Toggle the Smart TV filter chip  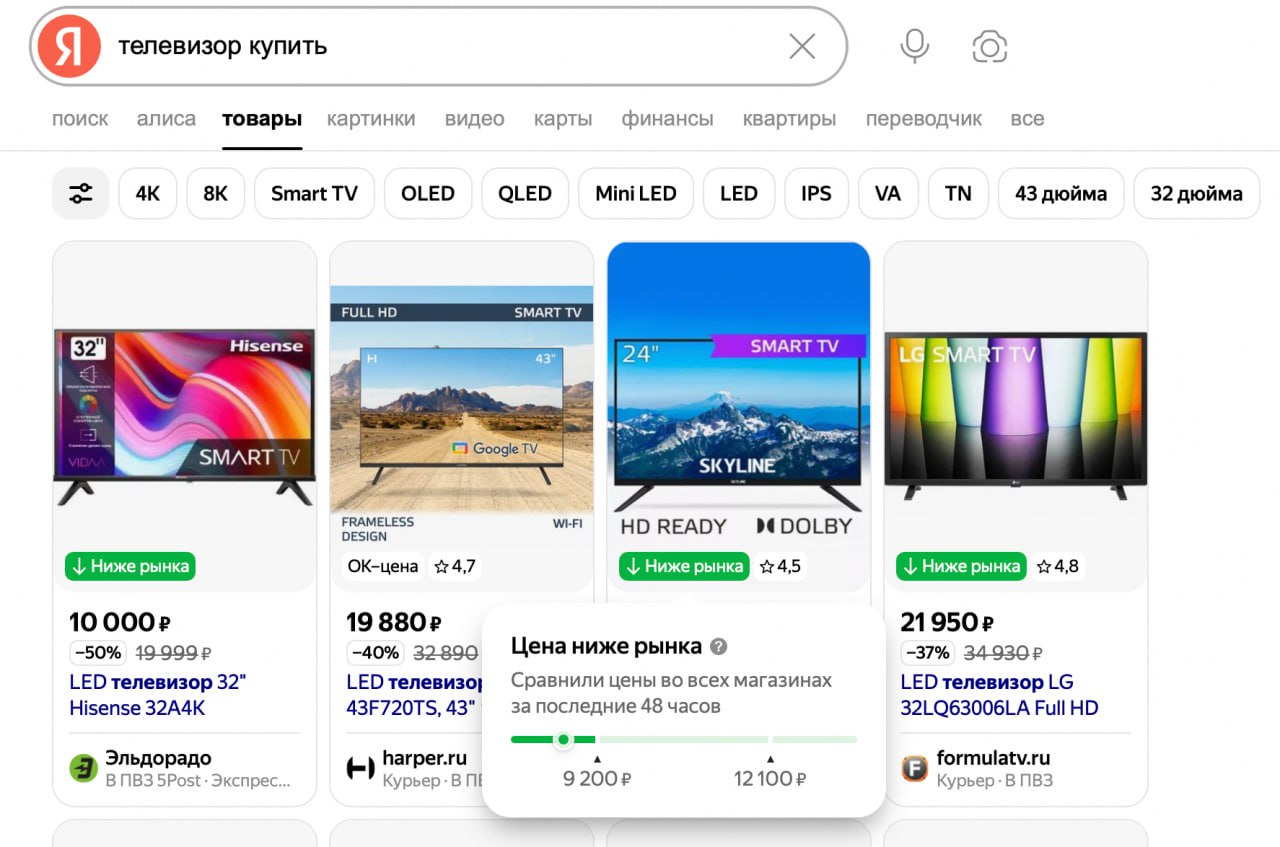tap(314, 194)
